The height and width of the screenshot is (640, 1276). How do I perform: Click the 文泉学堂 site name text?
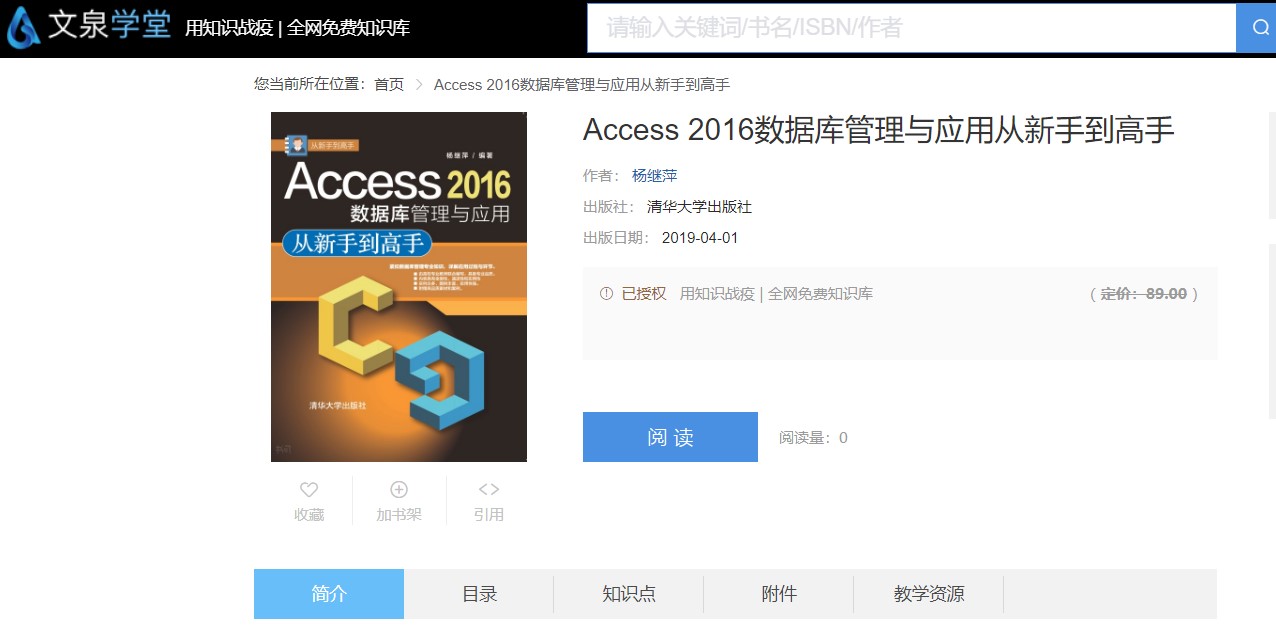[x=109, y=27]
